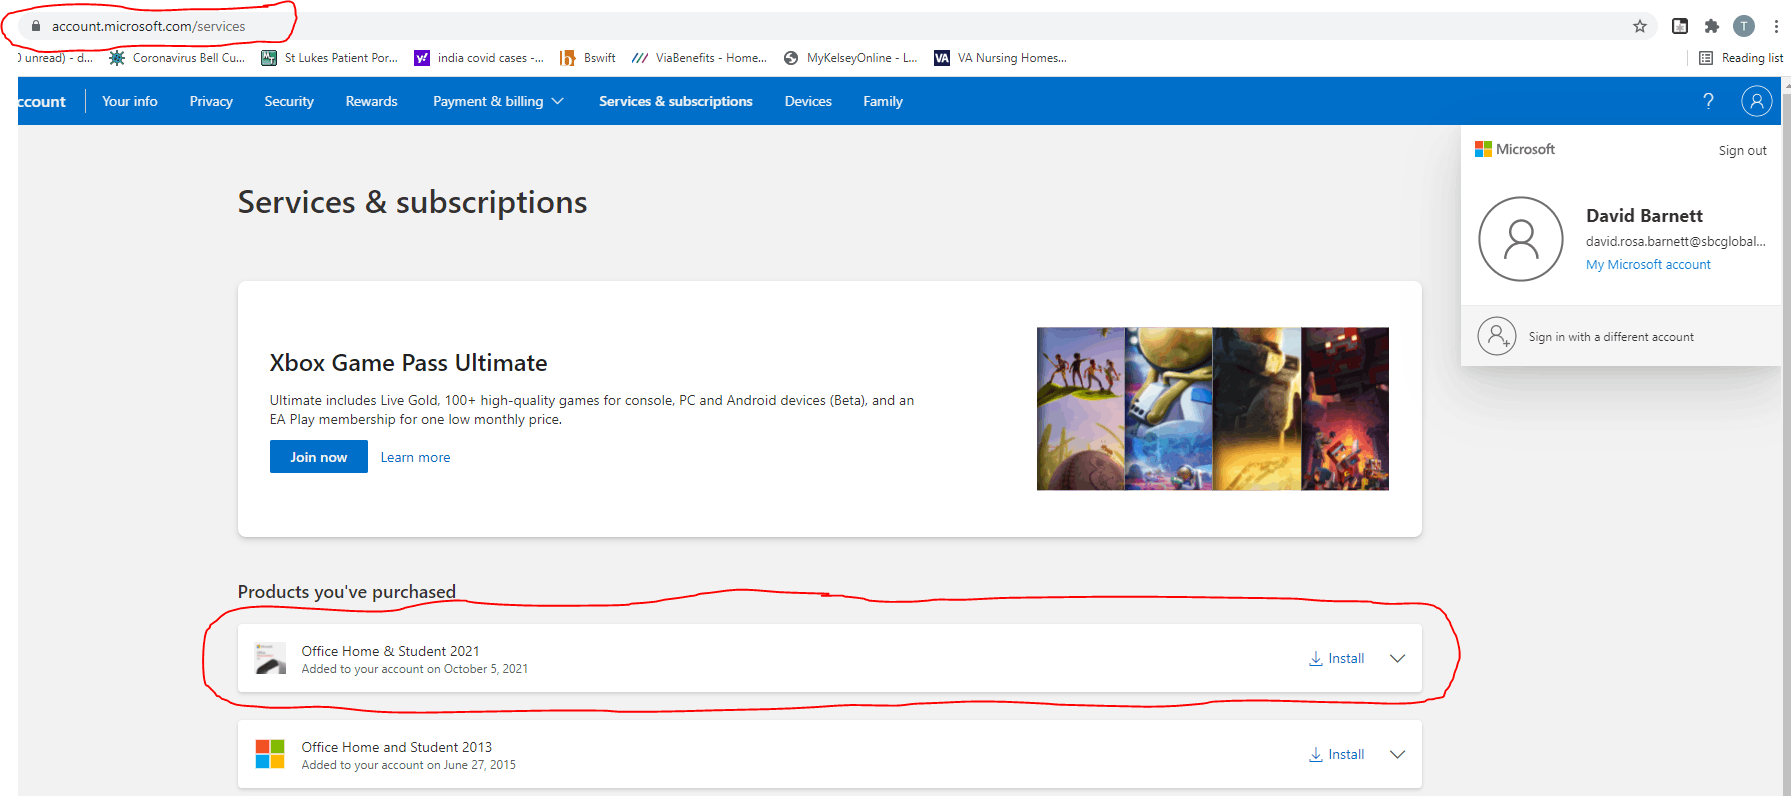
Task: Click the Help question mark icon
Action: tap(1708, 101)
